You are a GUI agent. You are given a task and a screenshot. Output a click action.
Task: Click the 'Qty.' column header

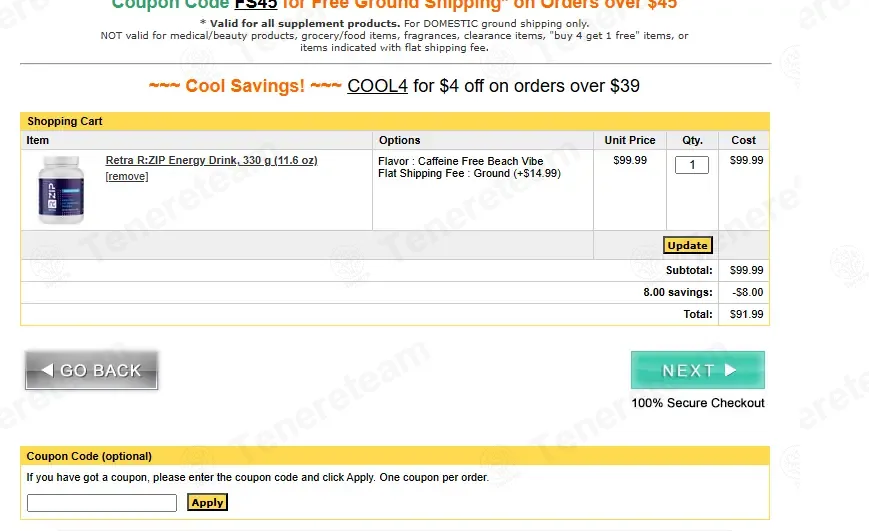pyautogui.click(x=692, y=140)
